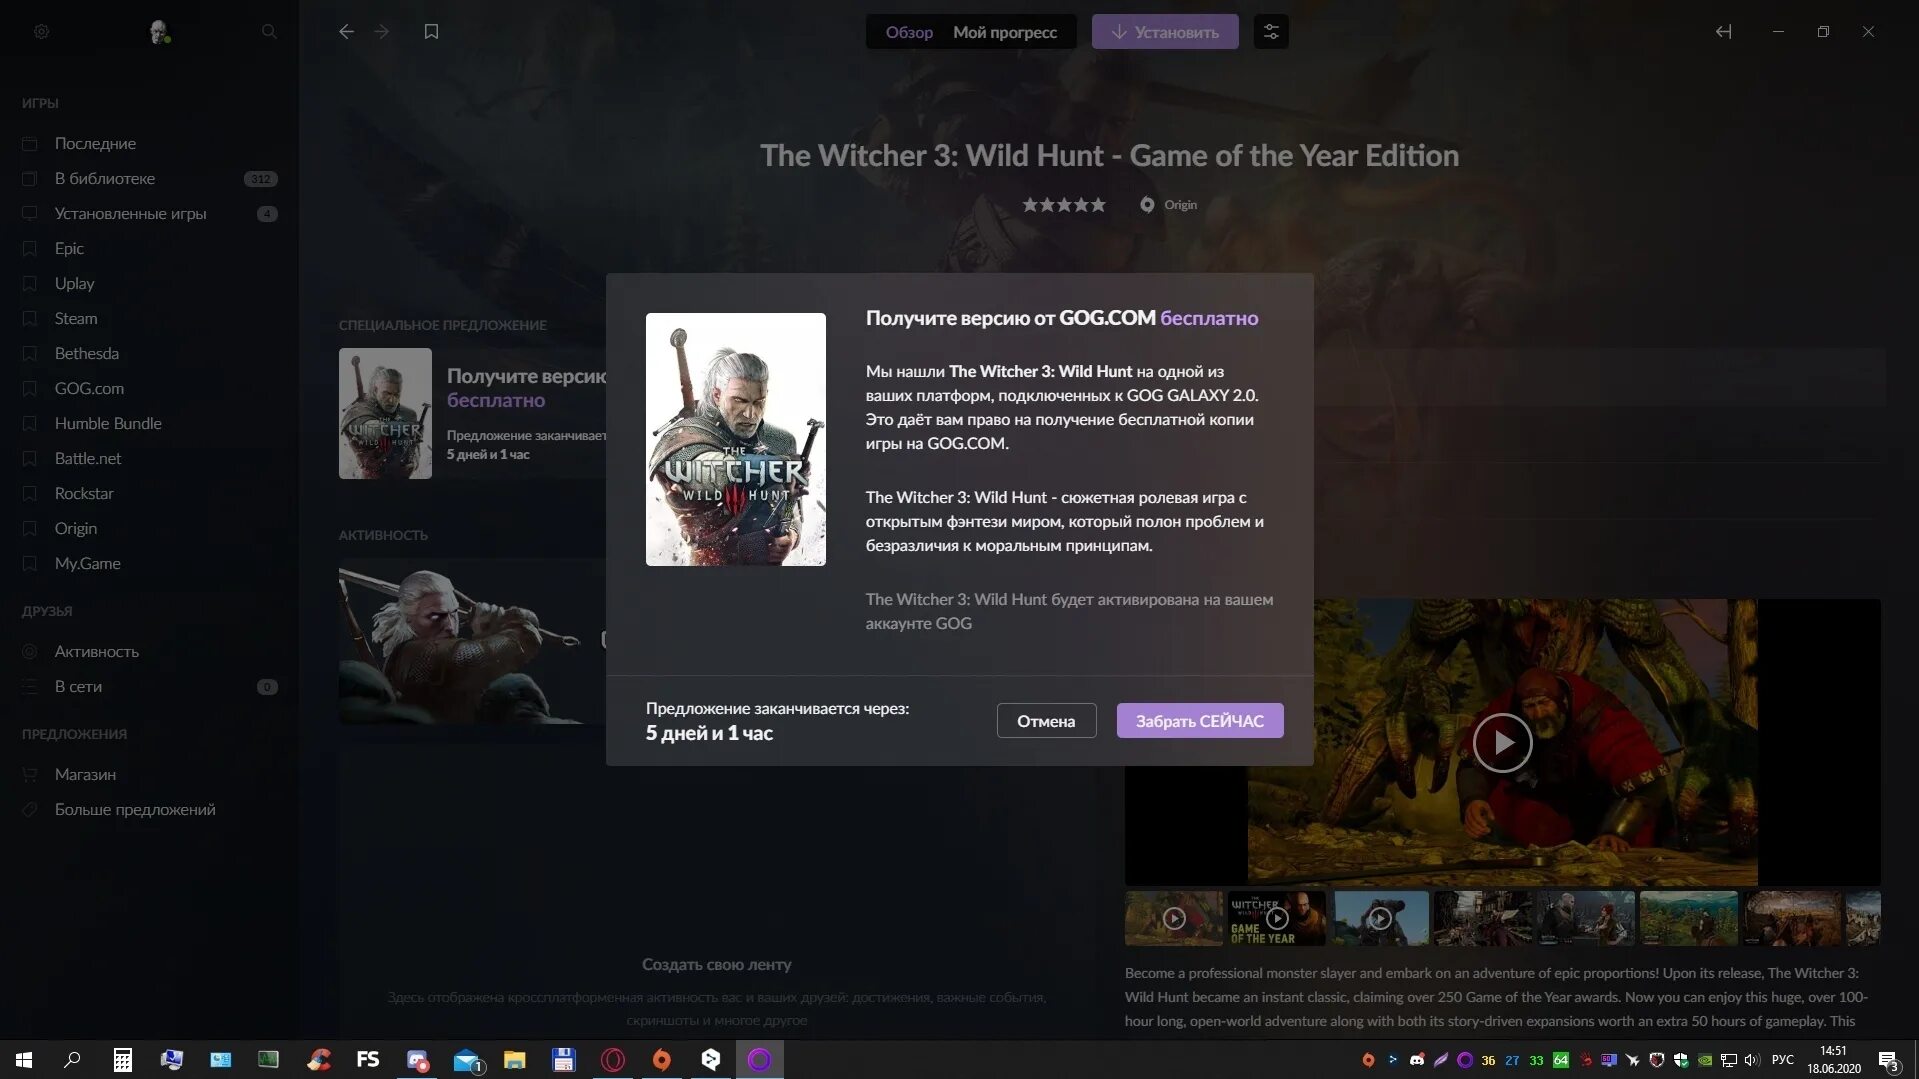The image size is (1919, 1079).
Task: Open the Opera browser taskbar icon
Action: coord(612,1059)
